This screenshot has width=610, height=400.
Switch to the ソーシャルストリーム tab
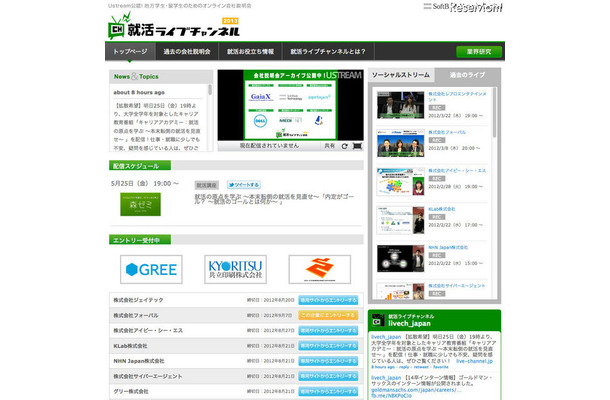[x=401, y=75]
